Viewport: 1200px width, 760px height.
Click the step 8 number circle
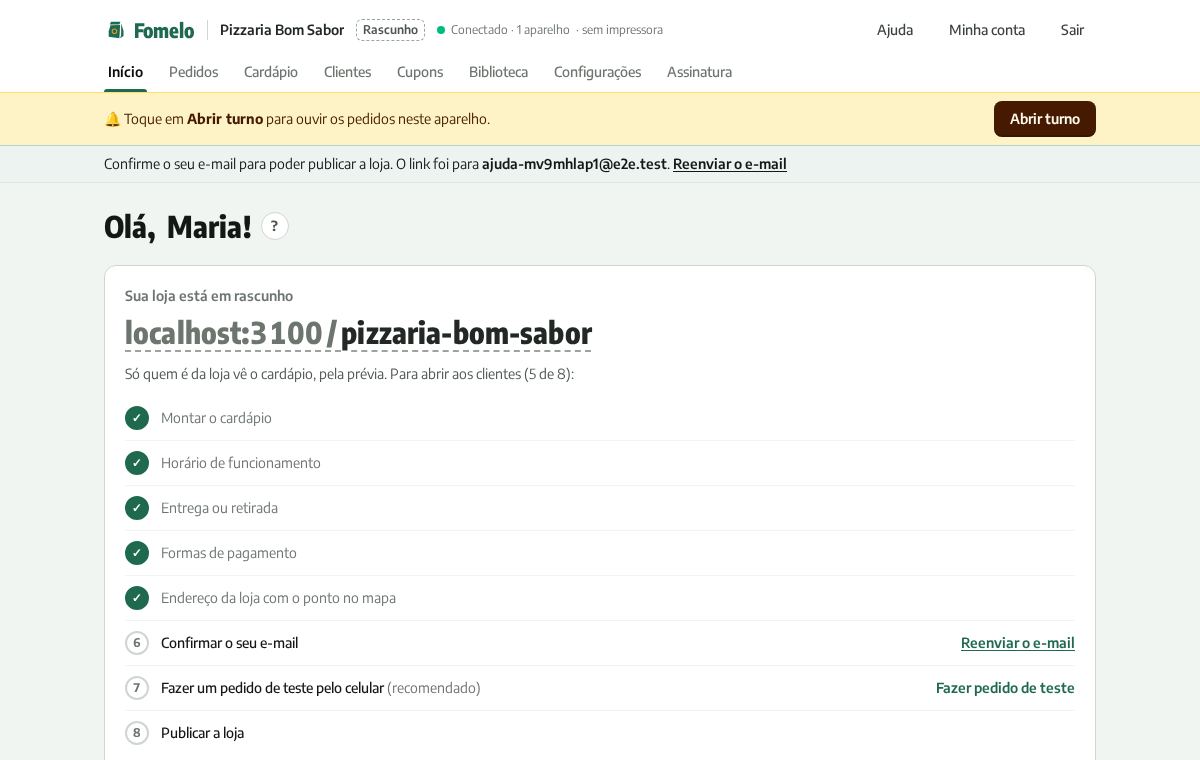point(137,733)
